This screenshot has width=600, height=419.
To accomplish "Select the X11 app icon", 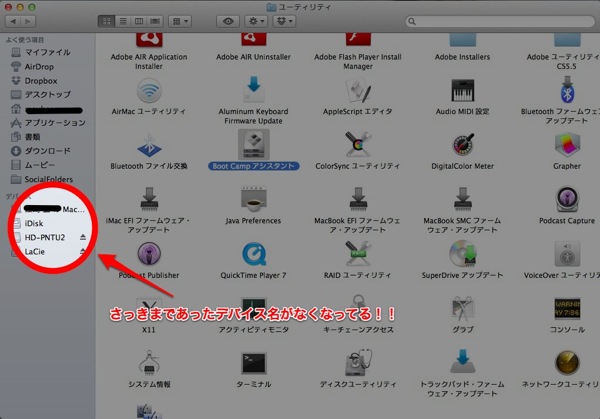I will click(x=149, y=309).
